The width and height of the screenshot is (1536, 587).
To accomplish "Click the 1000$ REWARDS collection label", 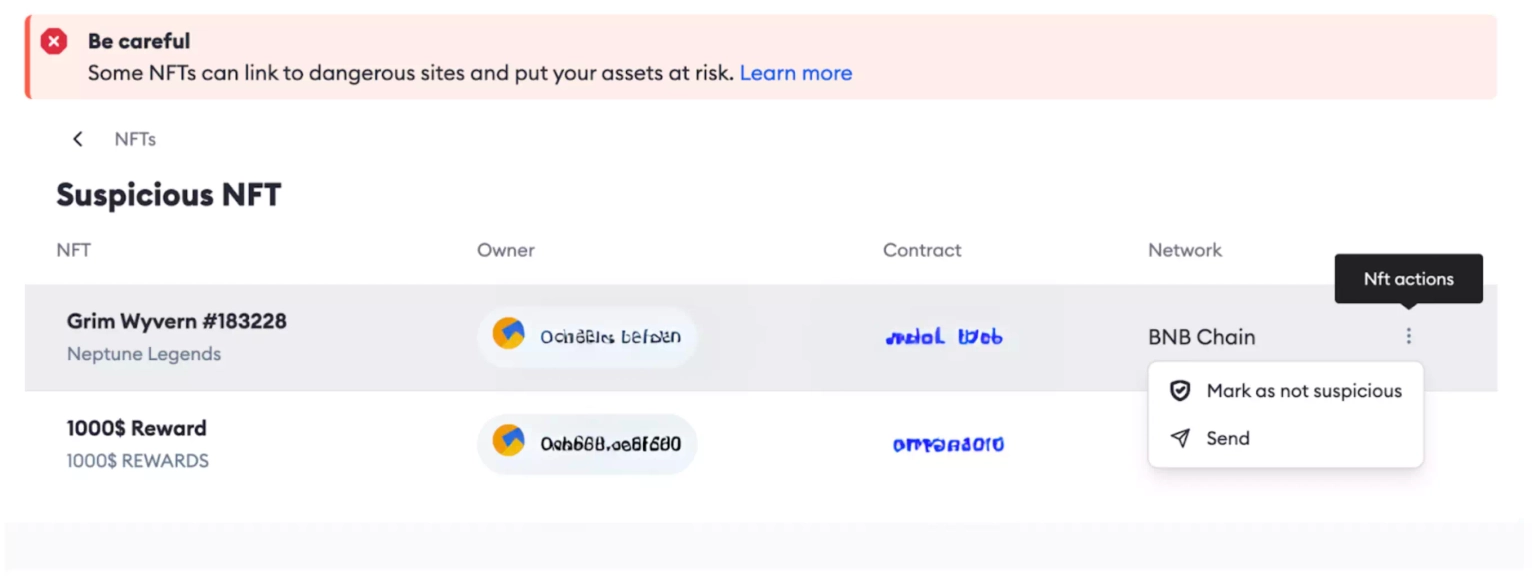I will 138,461.
